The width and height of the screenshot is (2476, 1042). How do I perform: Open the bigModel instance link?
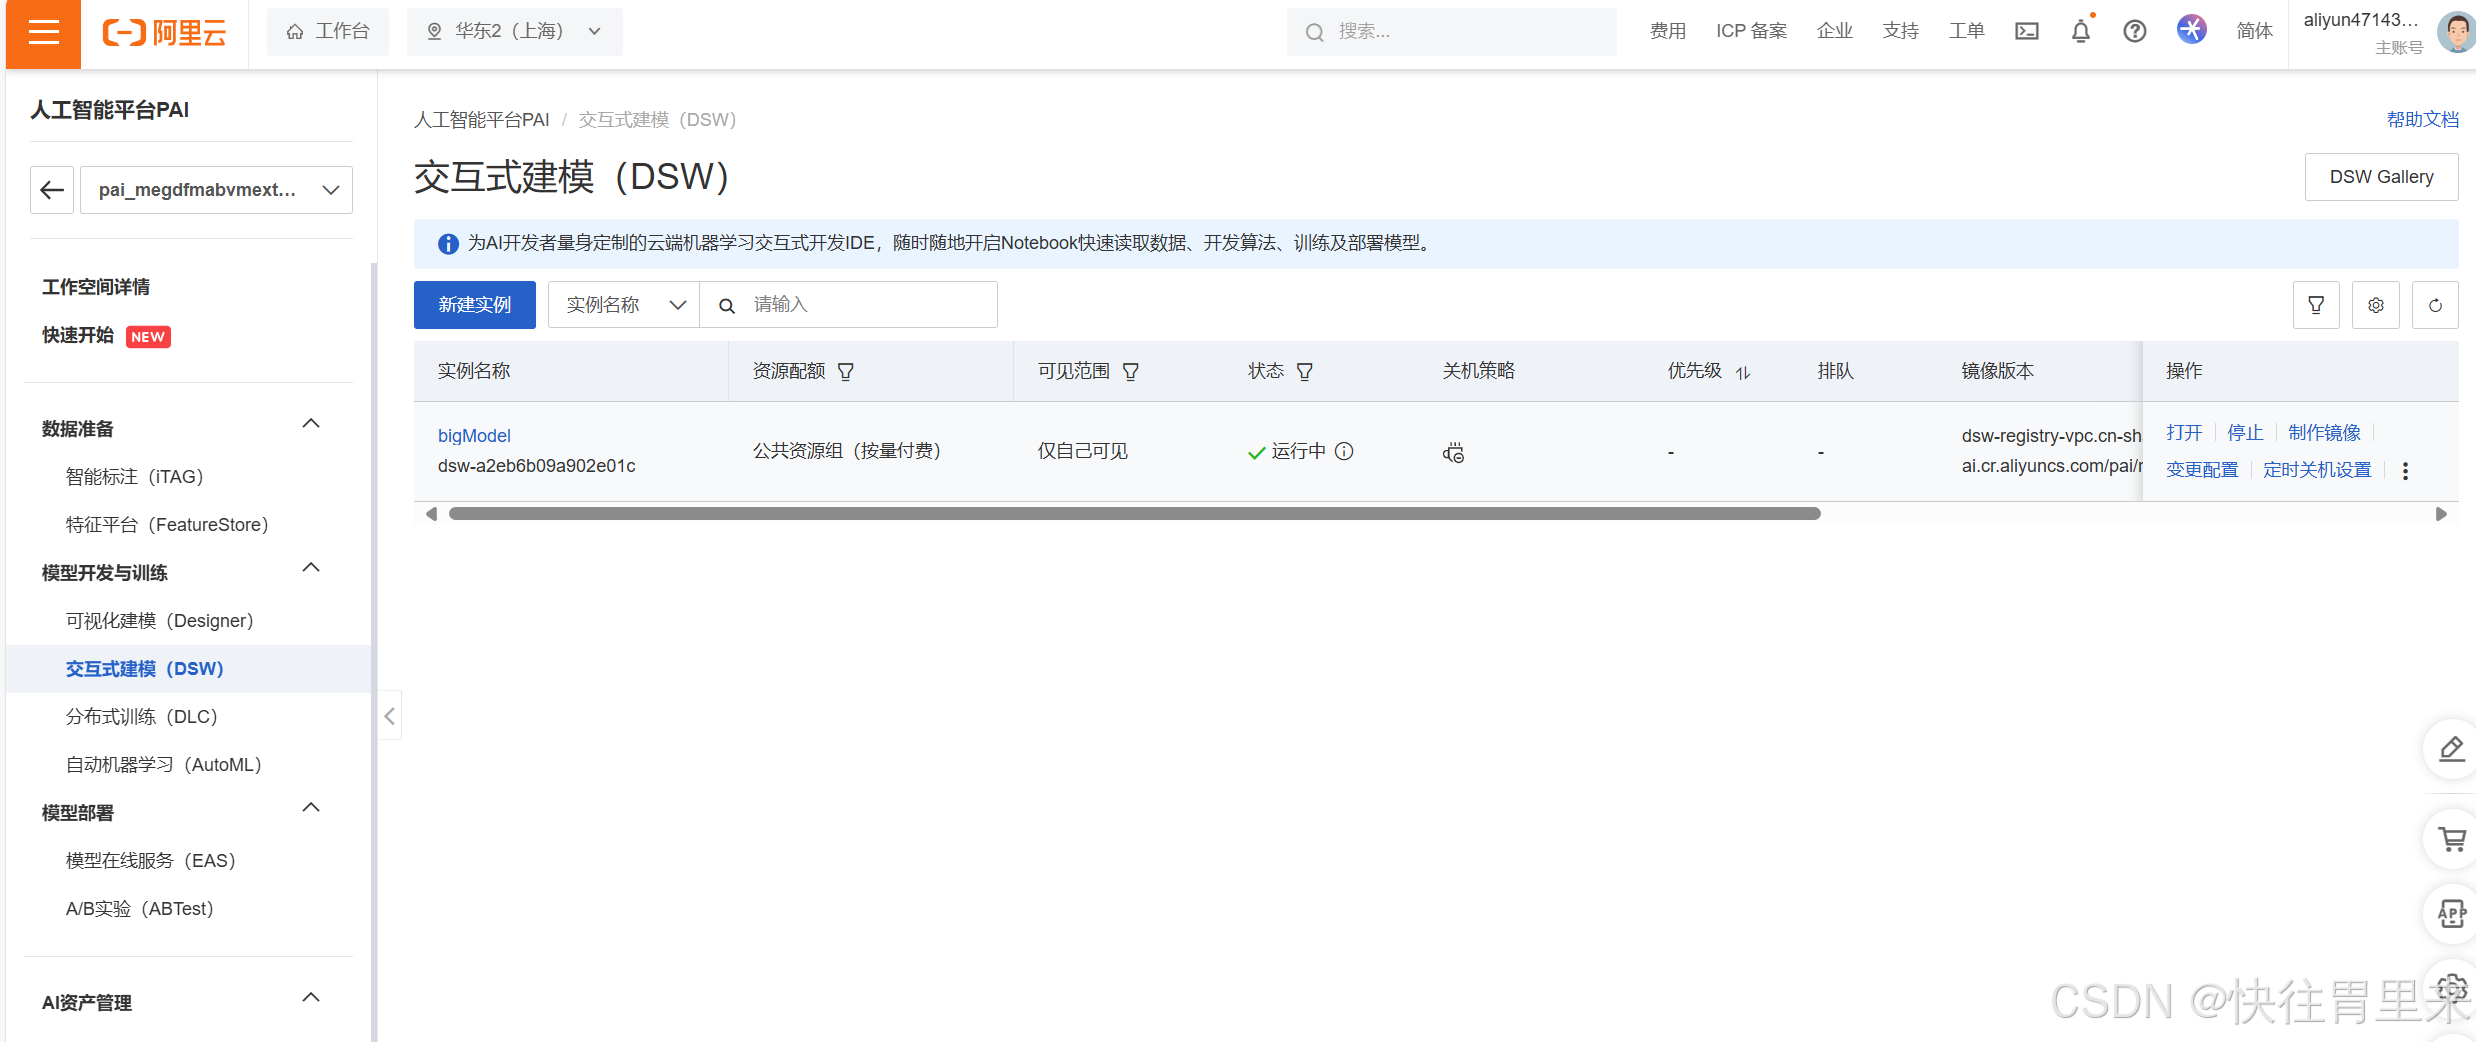[x=474, y=435]
